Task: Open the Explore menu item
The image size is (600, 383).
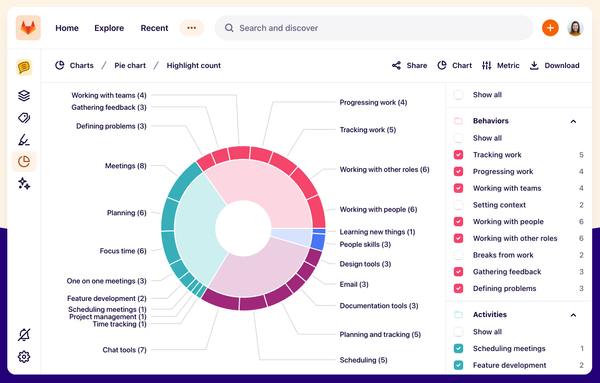Action: click(109, 28)
